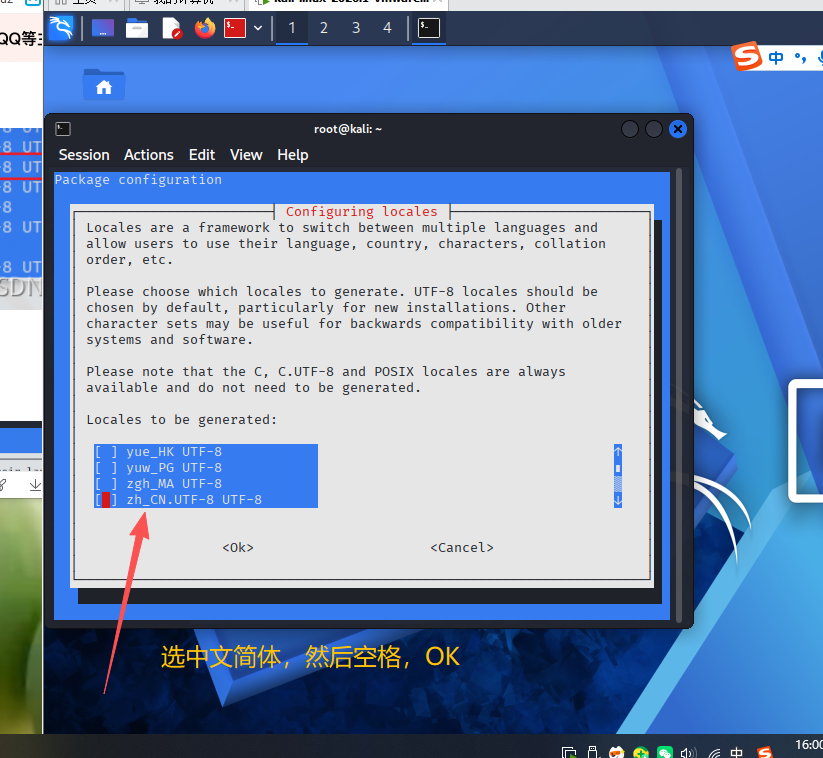Open the file manager panel icon
Viewport: 823px width, 758px height.
point(137,28)
